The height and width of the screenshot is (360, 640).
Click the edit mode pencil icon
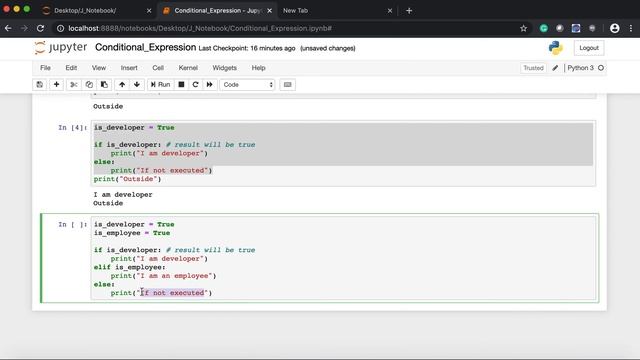point(555,68)
